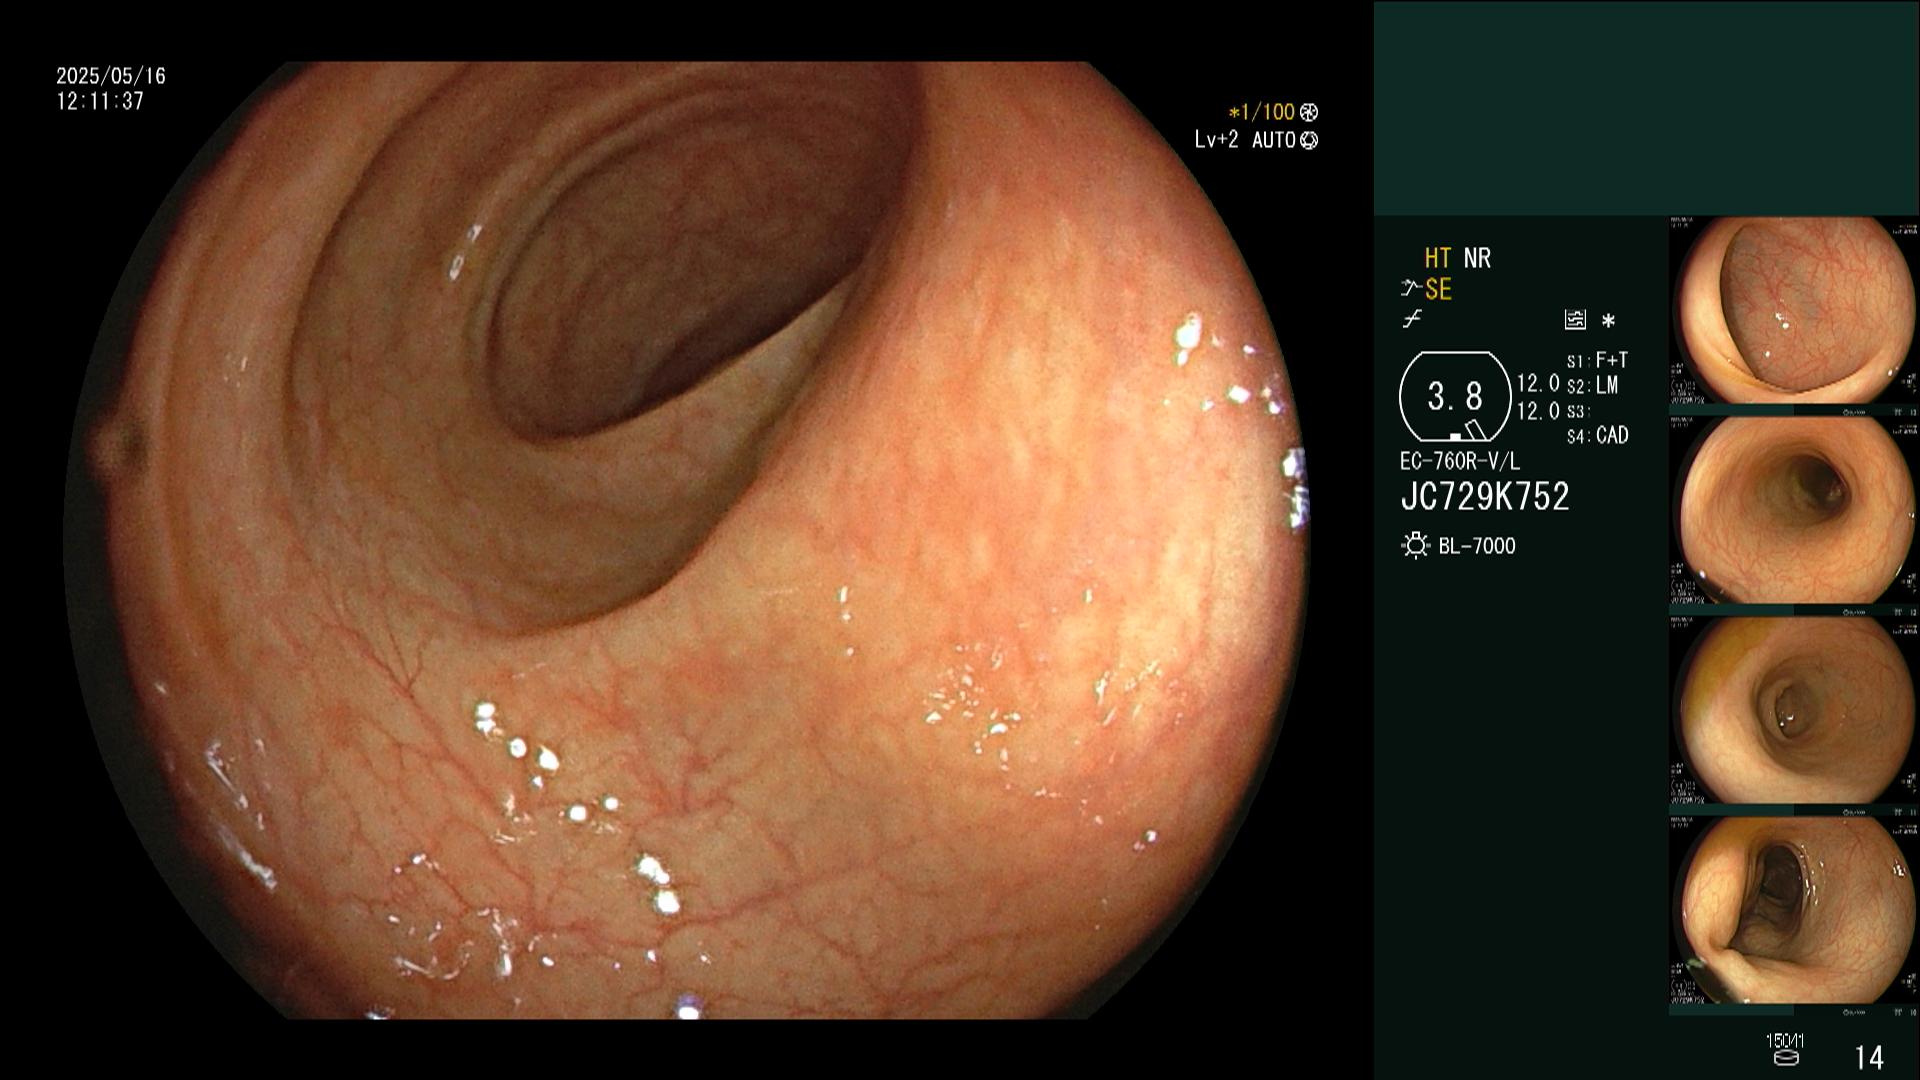Image resolution: width=1920 pixels, height=1080 pixels.
Task: Click the scope model EC-760R-V/L
Action: pos(1460,462)
